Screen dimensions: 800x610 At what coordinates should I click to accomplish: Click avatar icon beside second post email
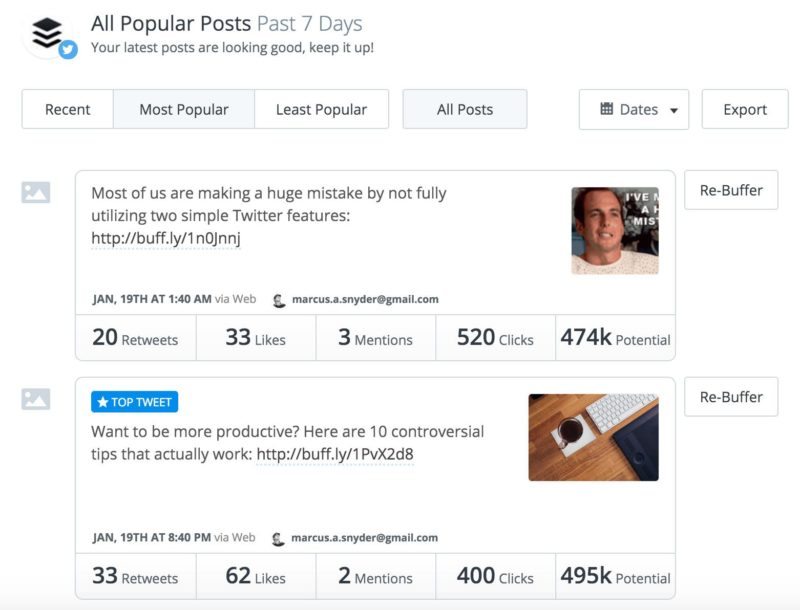278,539
